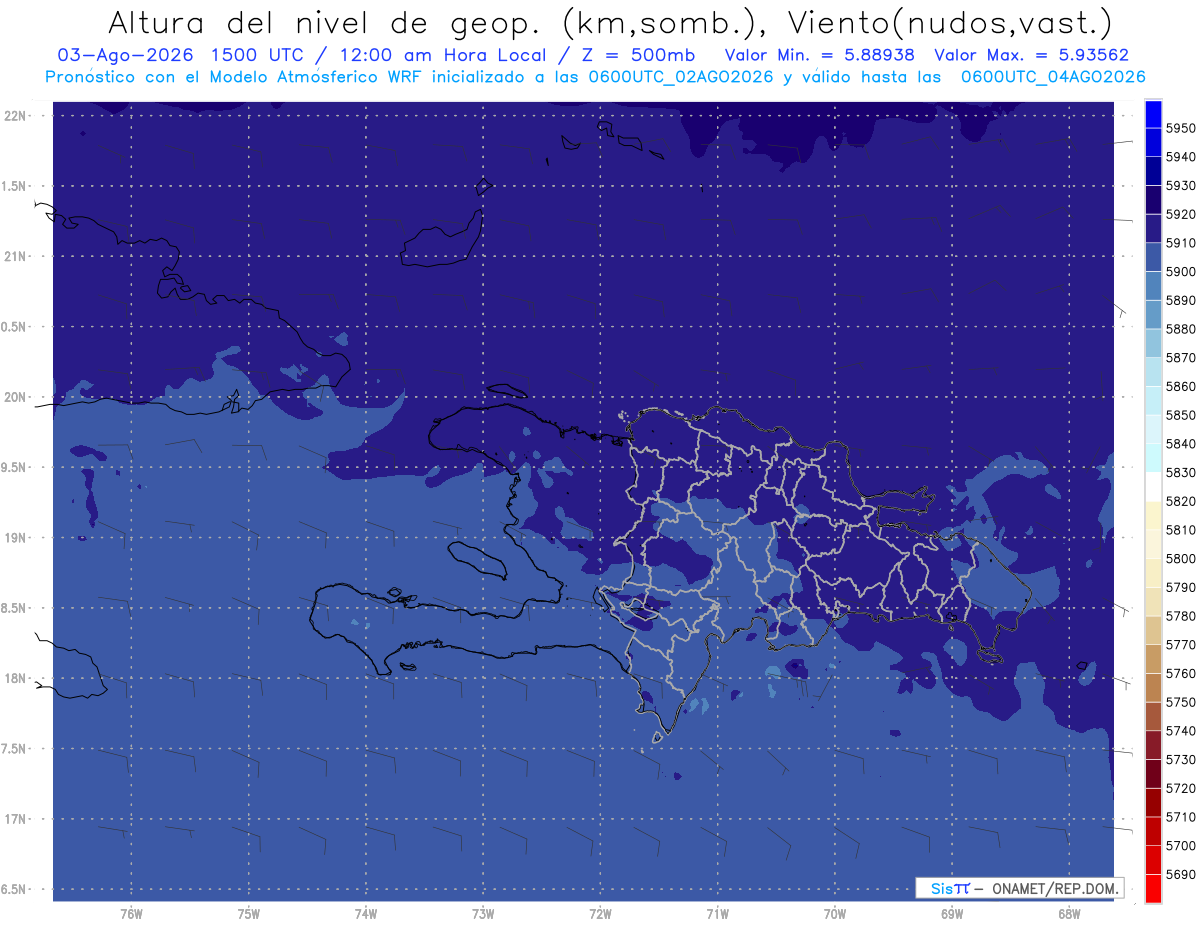Click the tan swatch between 5760 and 5770

[x=1153, y=659]
